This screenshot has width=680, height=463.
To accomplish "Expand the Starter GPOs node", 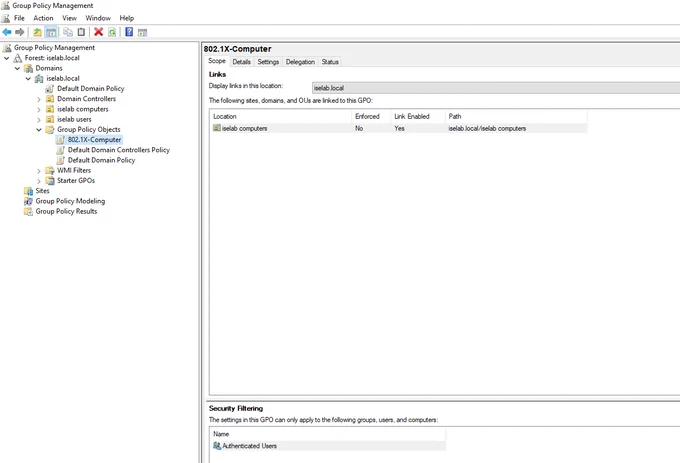I will click(x=39, y=181).
